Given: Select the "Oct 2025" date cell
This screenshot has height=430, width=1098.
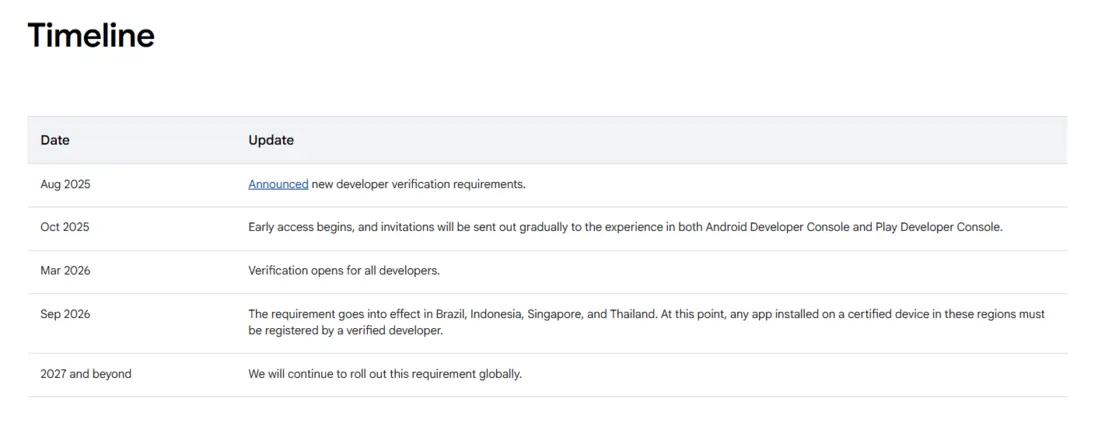Looking at the screenshot, I should tap(65, 227).
